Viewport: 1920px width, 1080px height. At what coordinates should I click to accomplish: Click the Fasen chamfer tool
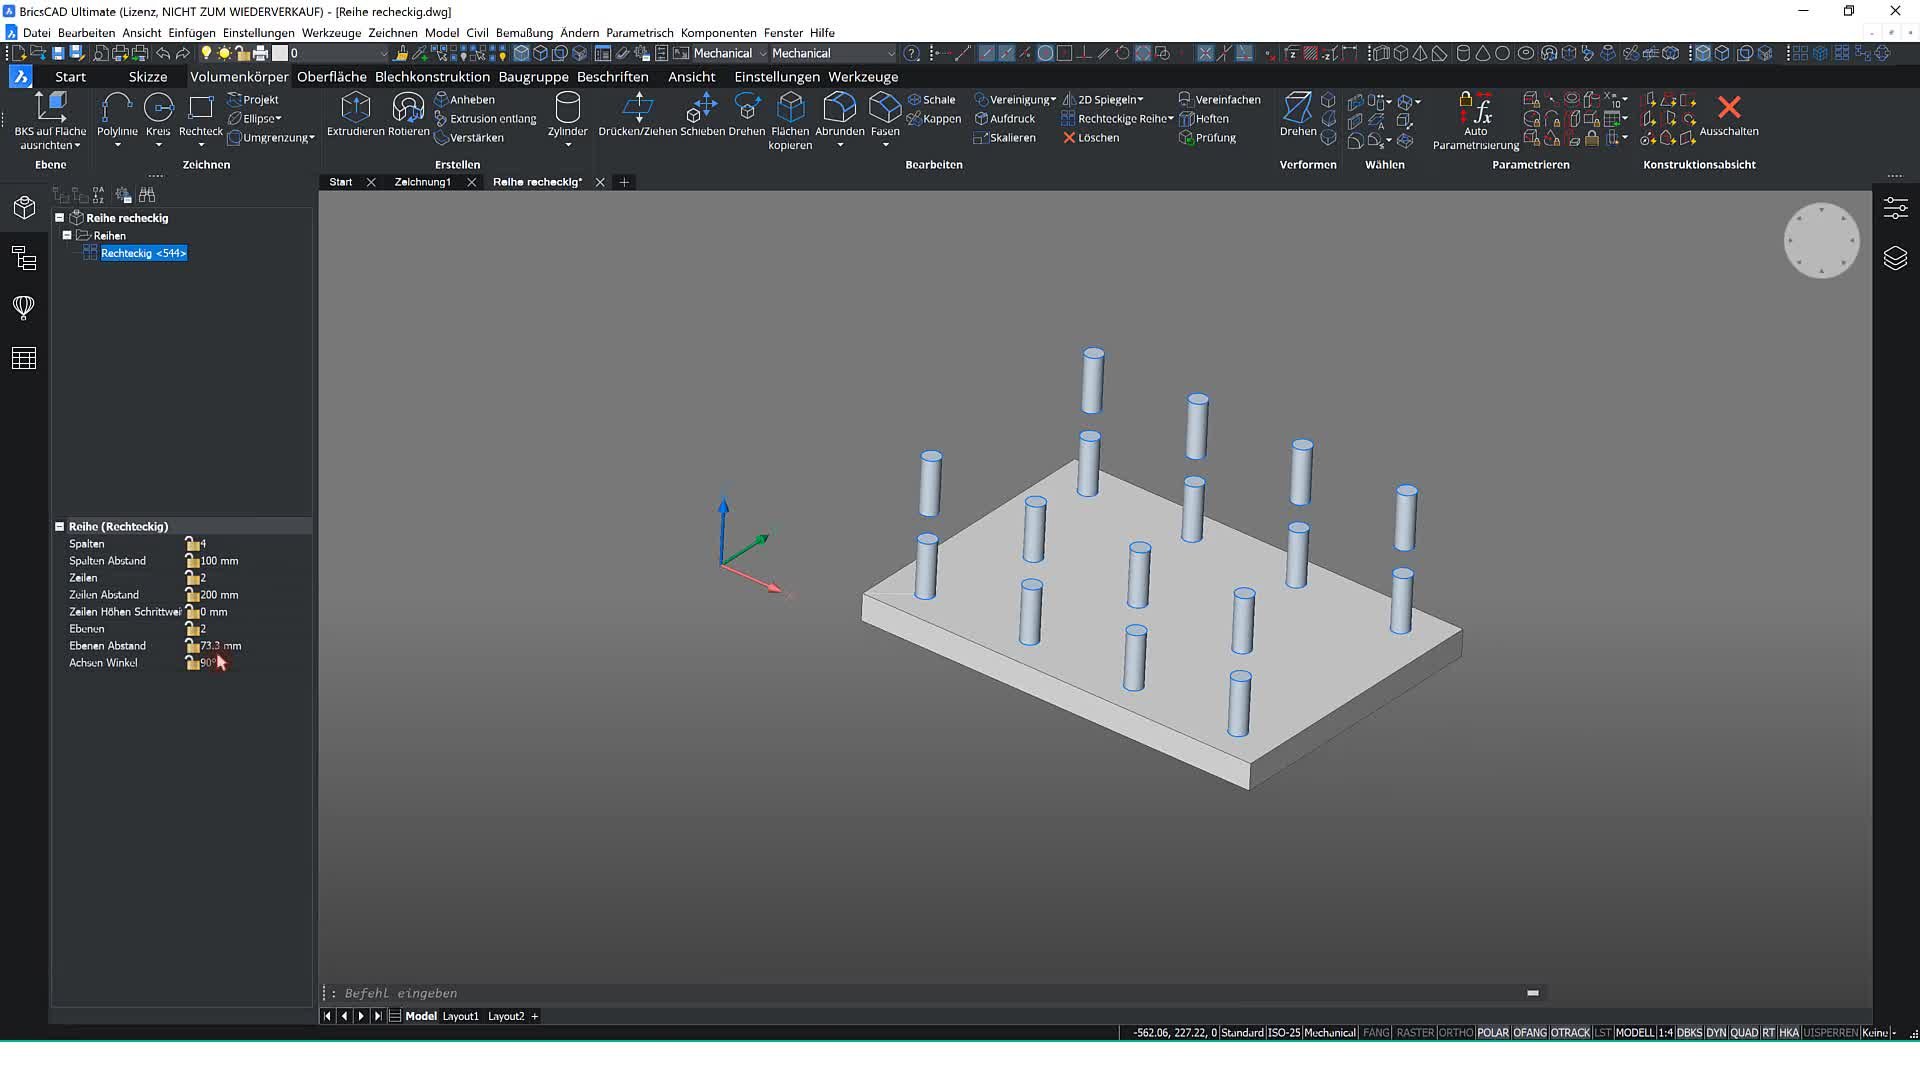(x=885, y=115)
